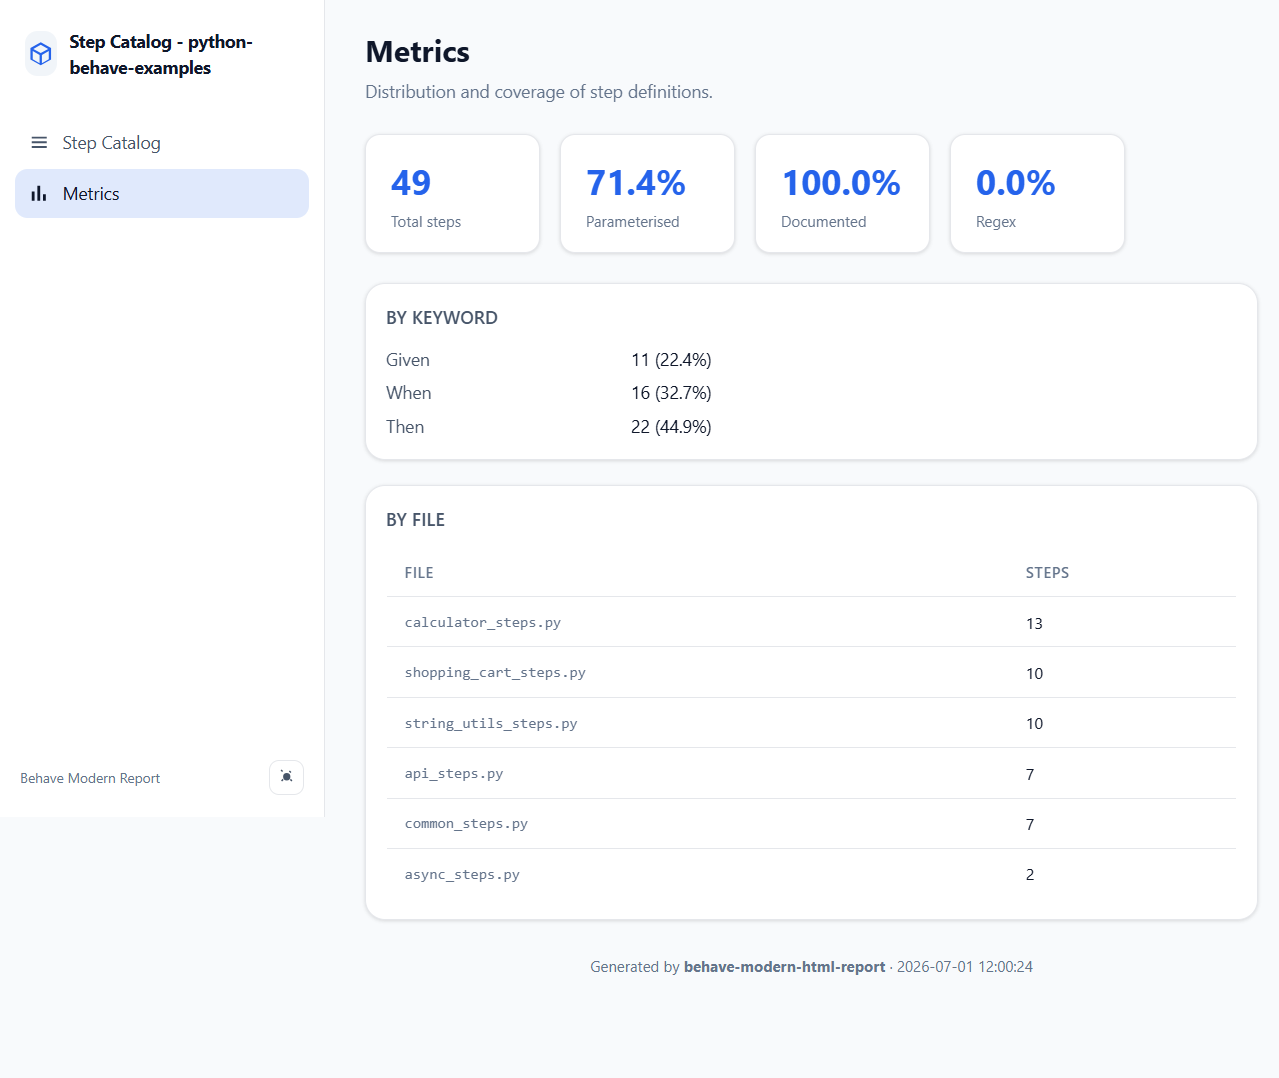This screenshot has height=1078, width=1279.
Task: Click the 11 (22.4%) value
Action: click(x=671, y=360)
